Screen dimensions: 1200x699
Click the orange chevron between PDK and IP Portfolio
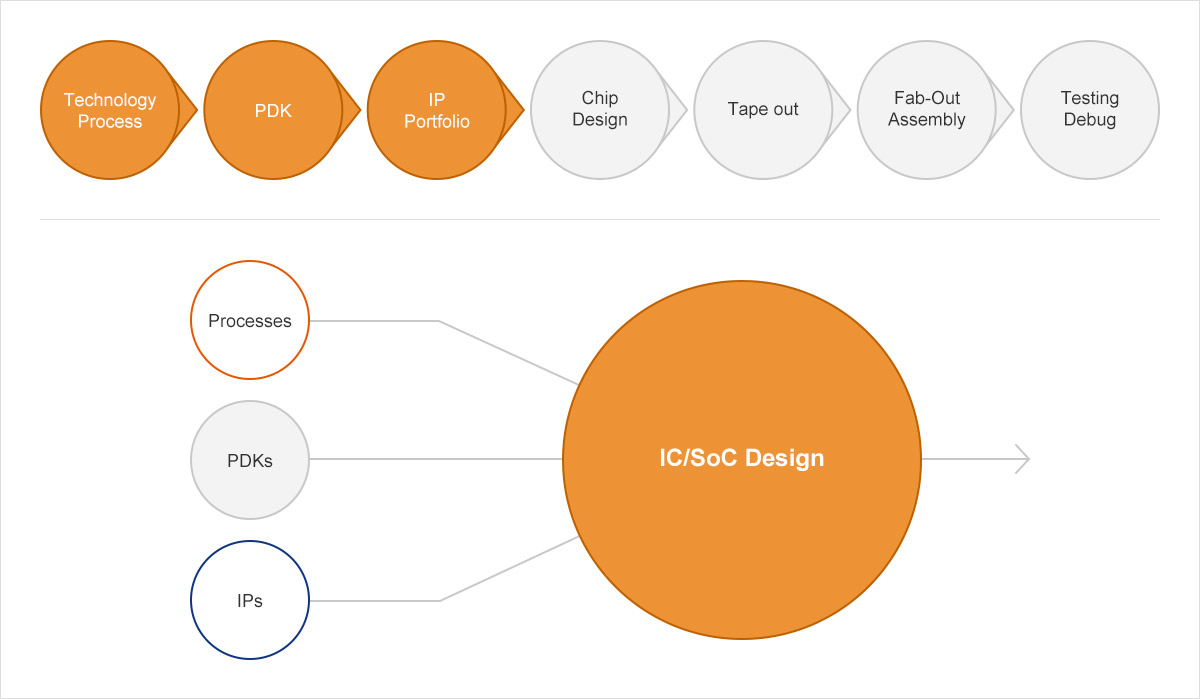coord(351,110)
